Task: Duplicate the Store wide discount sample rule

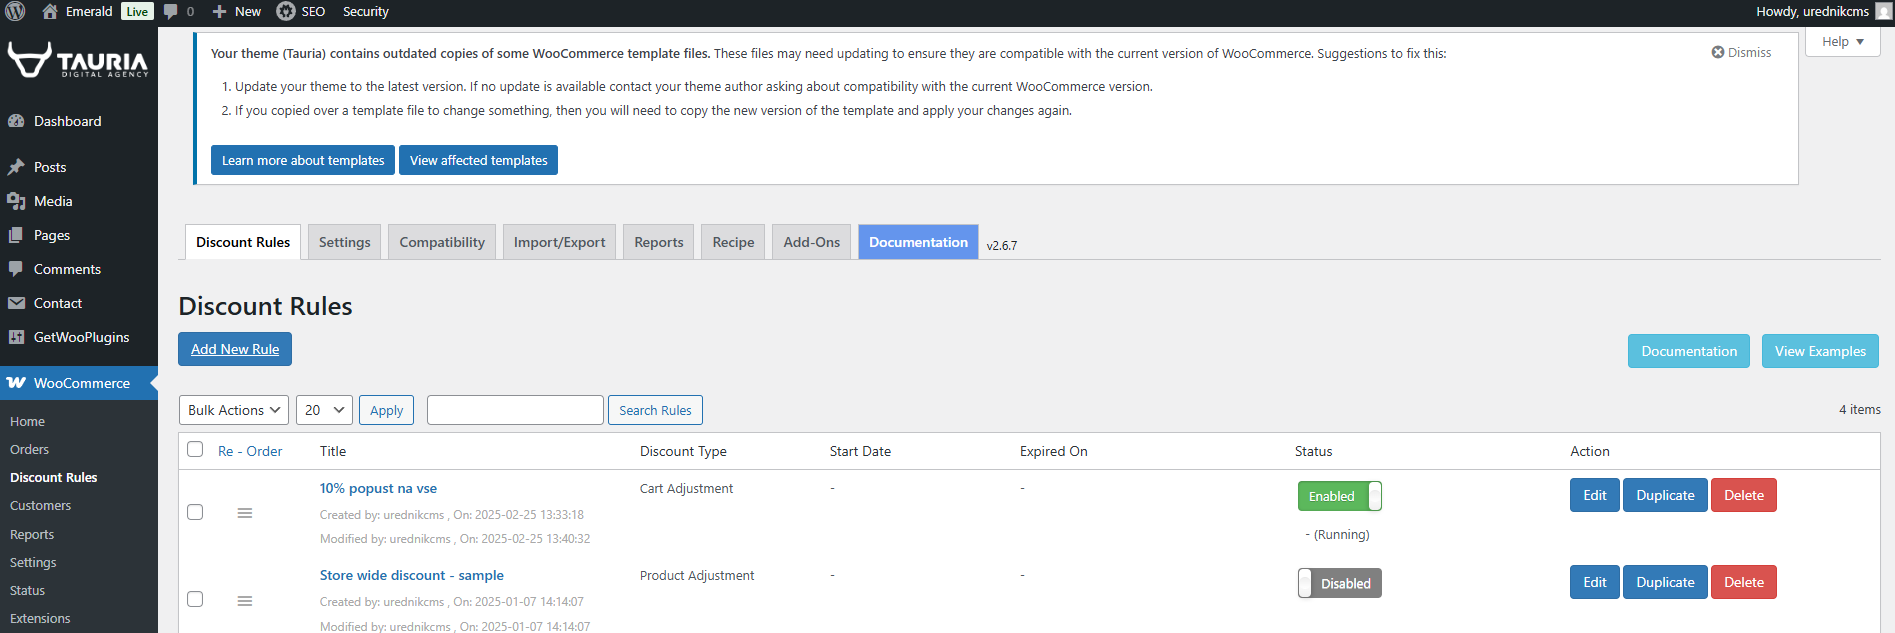Action: (x=1665, y=582)
